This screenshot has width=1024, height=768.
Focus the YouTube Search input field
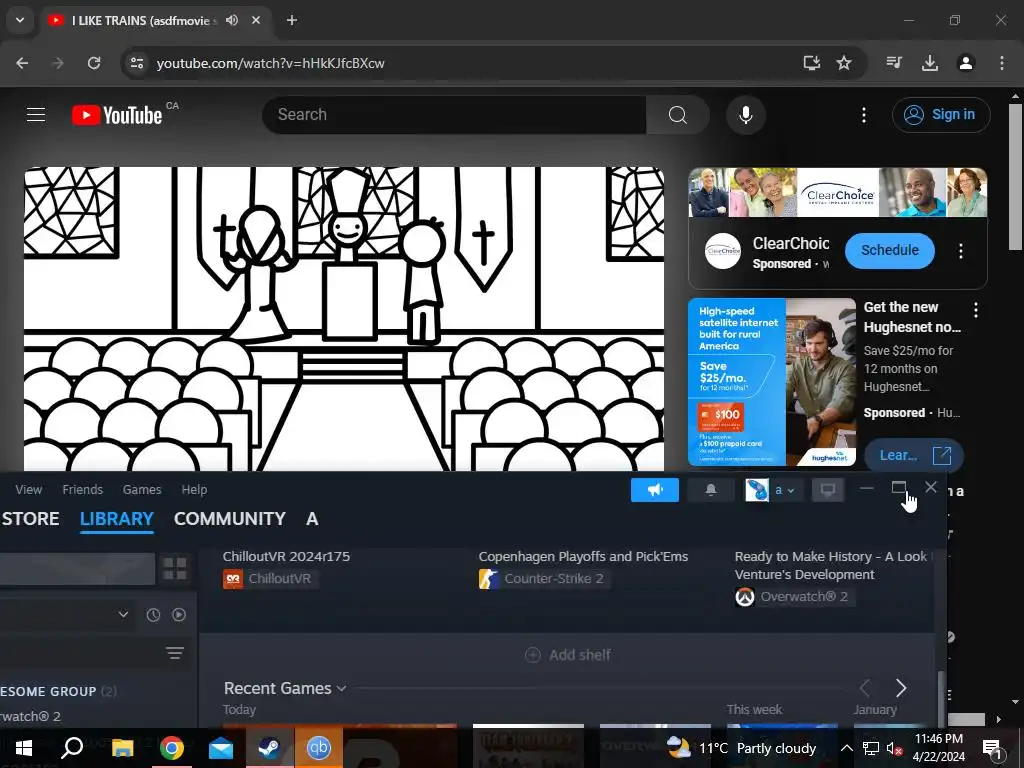click(455, 115)
